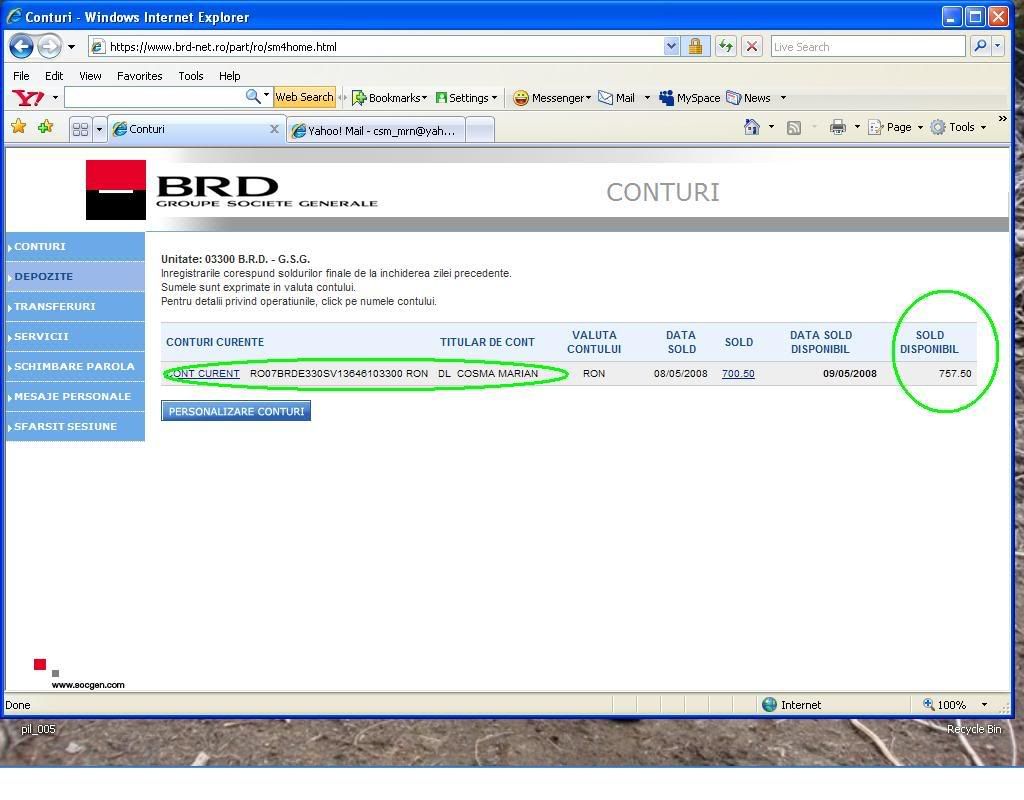The image size is (1024, 800).
Task: Stop loading with the red X icon
Action: click(752, 47)
